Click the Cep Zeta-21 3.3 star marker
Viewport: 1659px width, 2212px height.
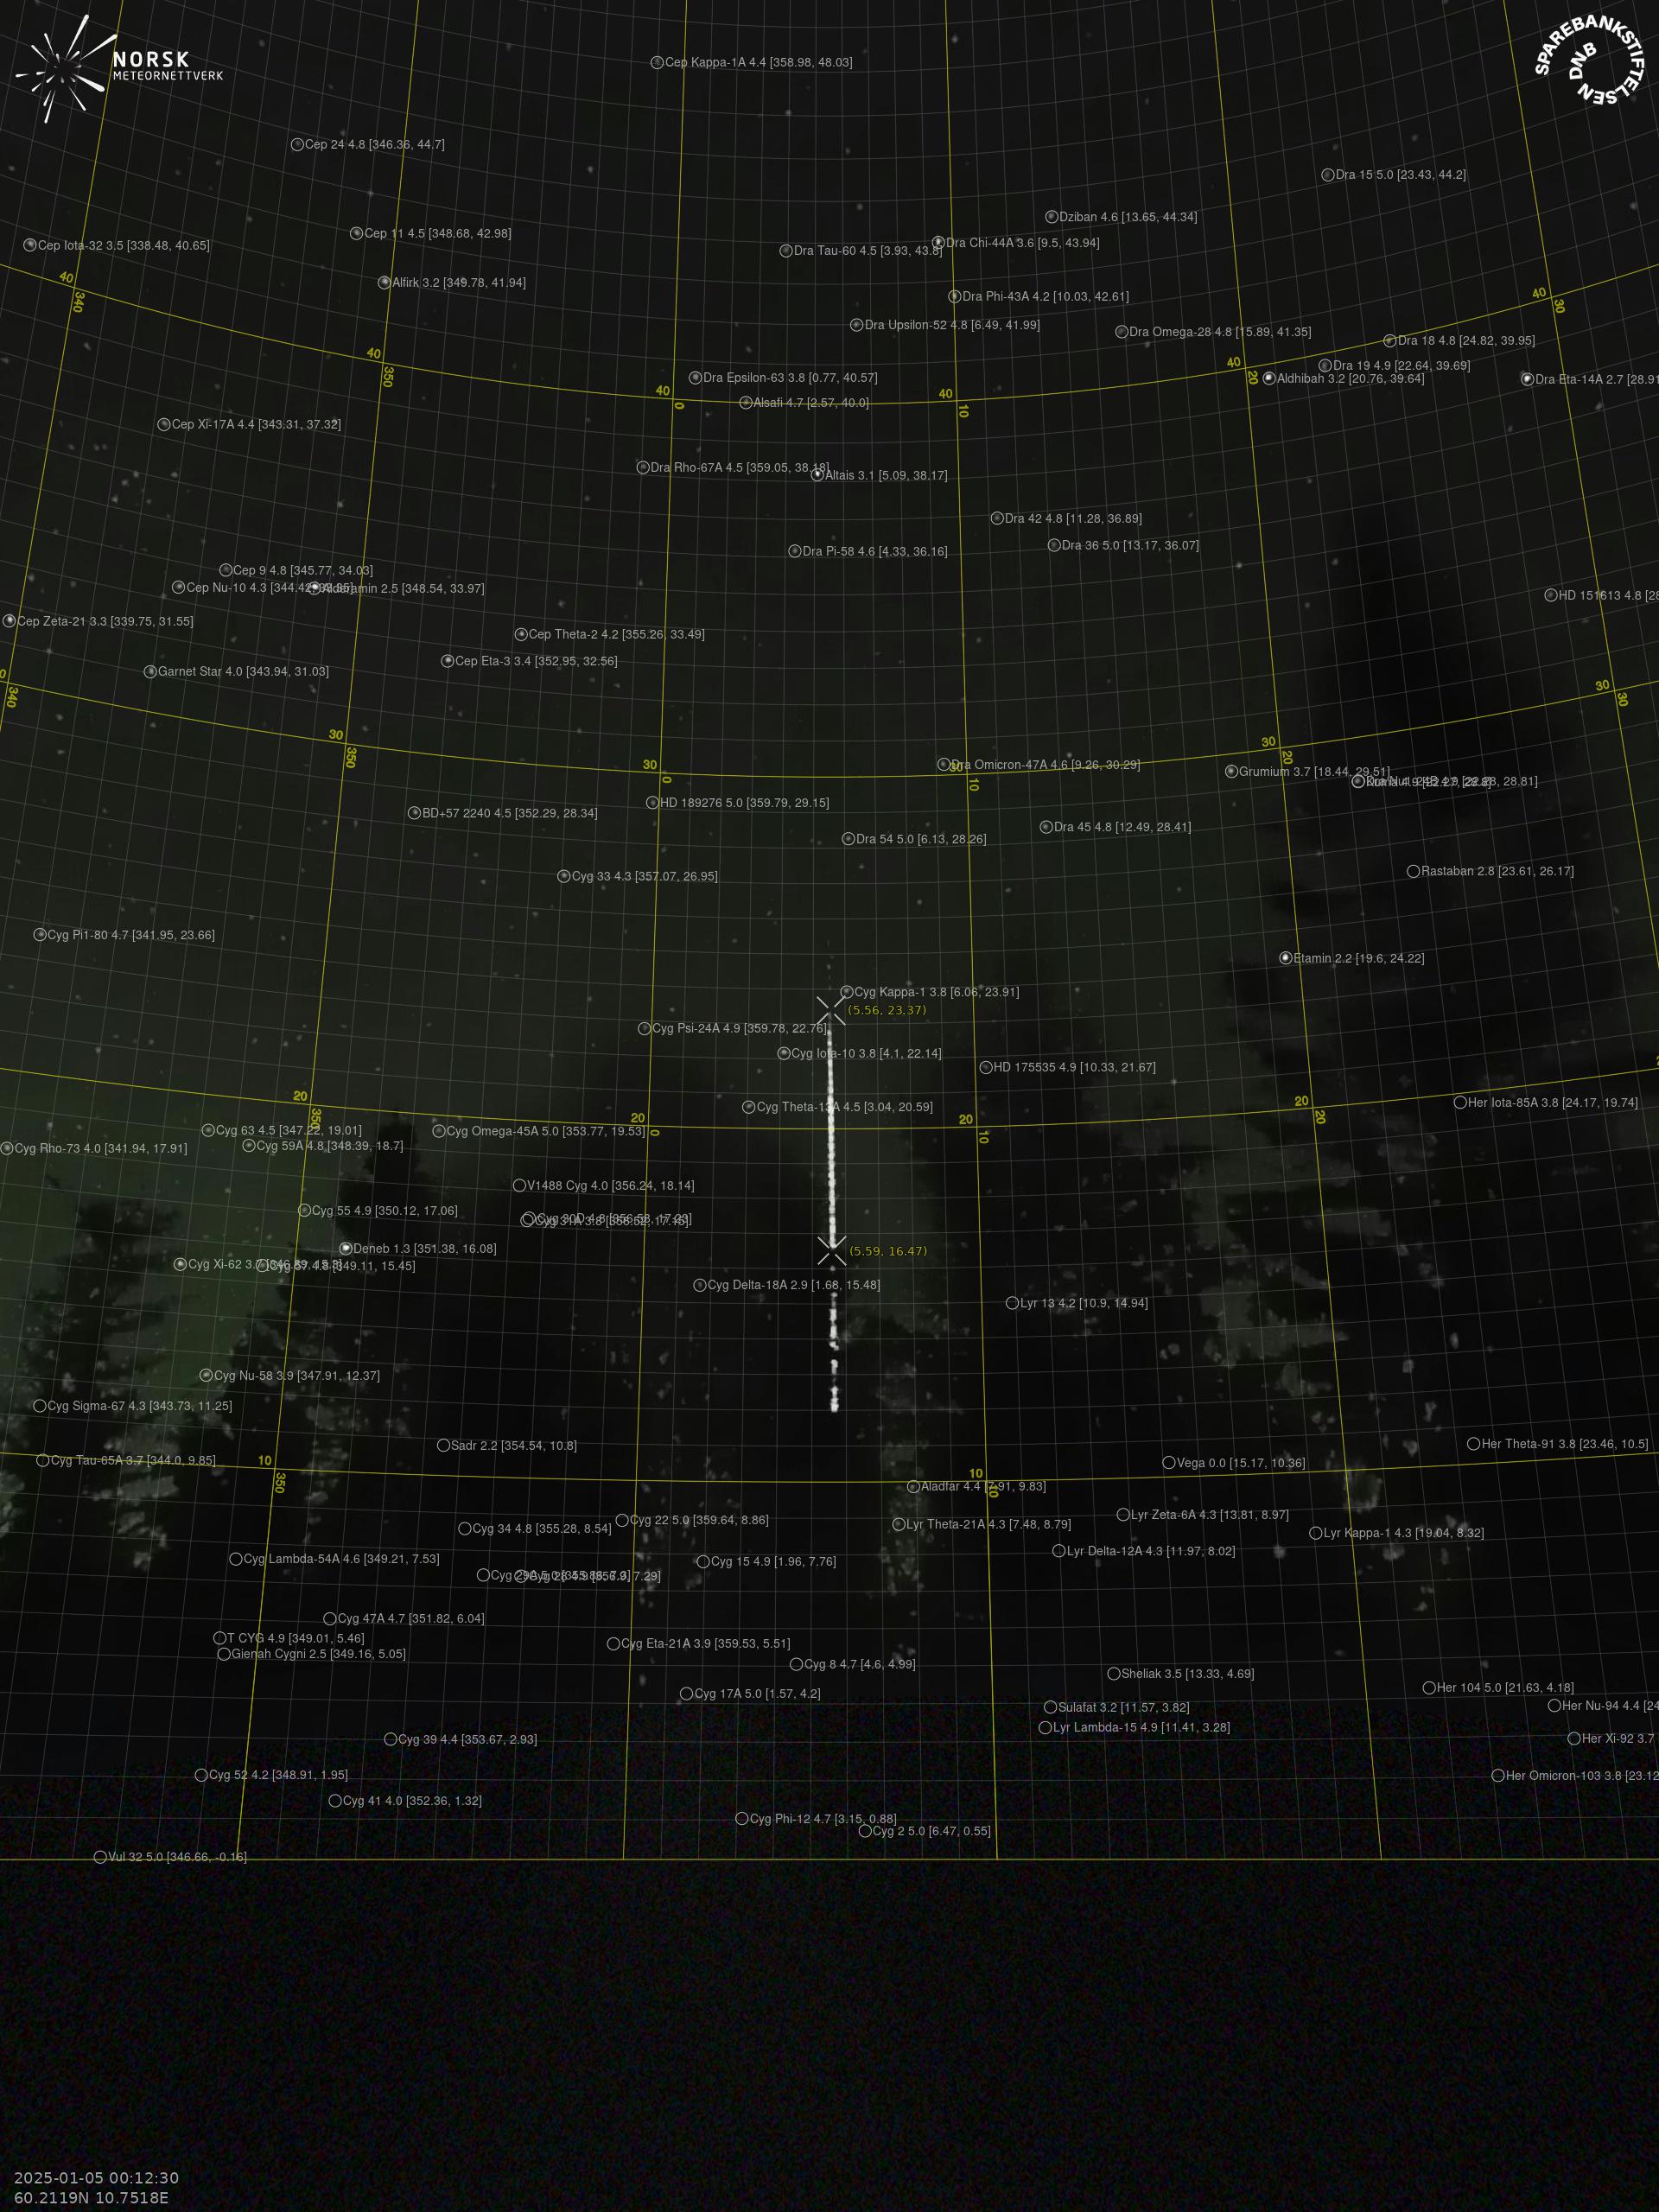9,621
